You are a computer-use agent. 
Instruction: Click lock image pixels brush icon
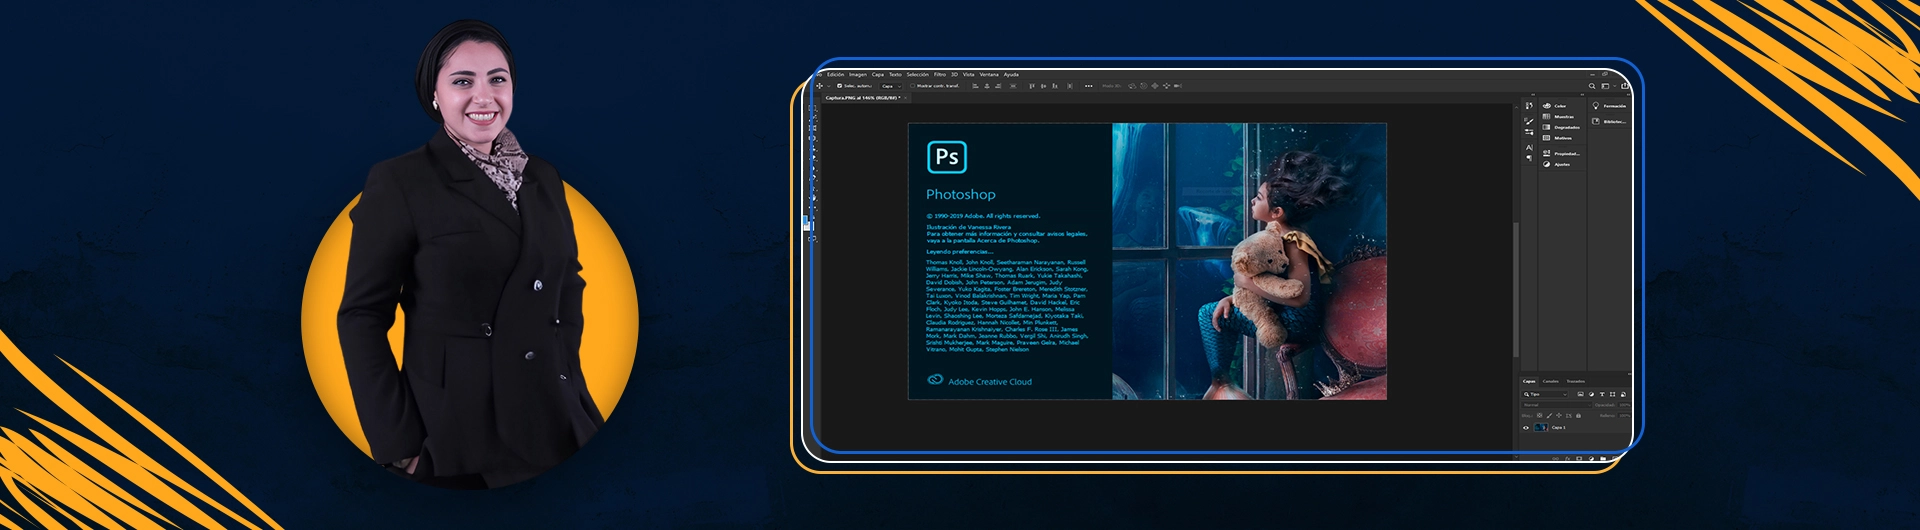click(1549, 415)
